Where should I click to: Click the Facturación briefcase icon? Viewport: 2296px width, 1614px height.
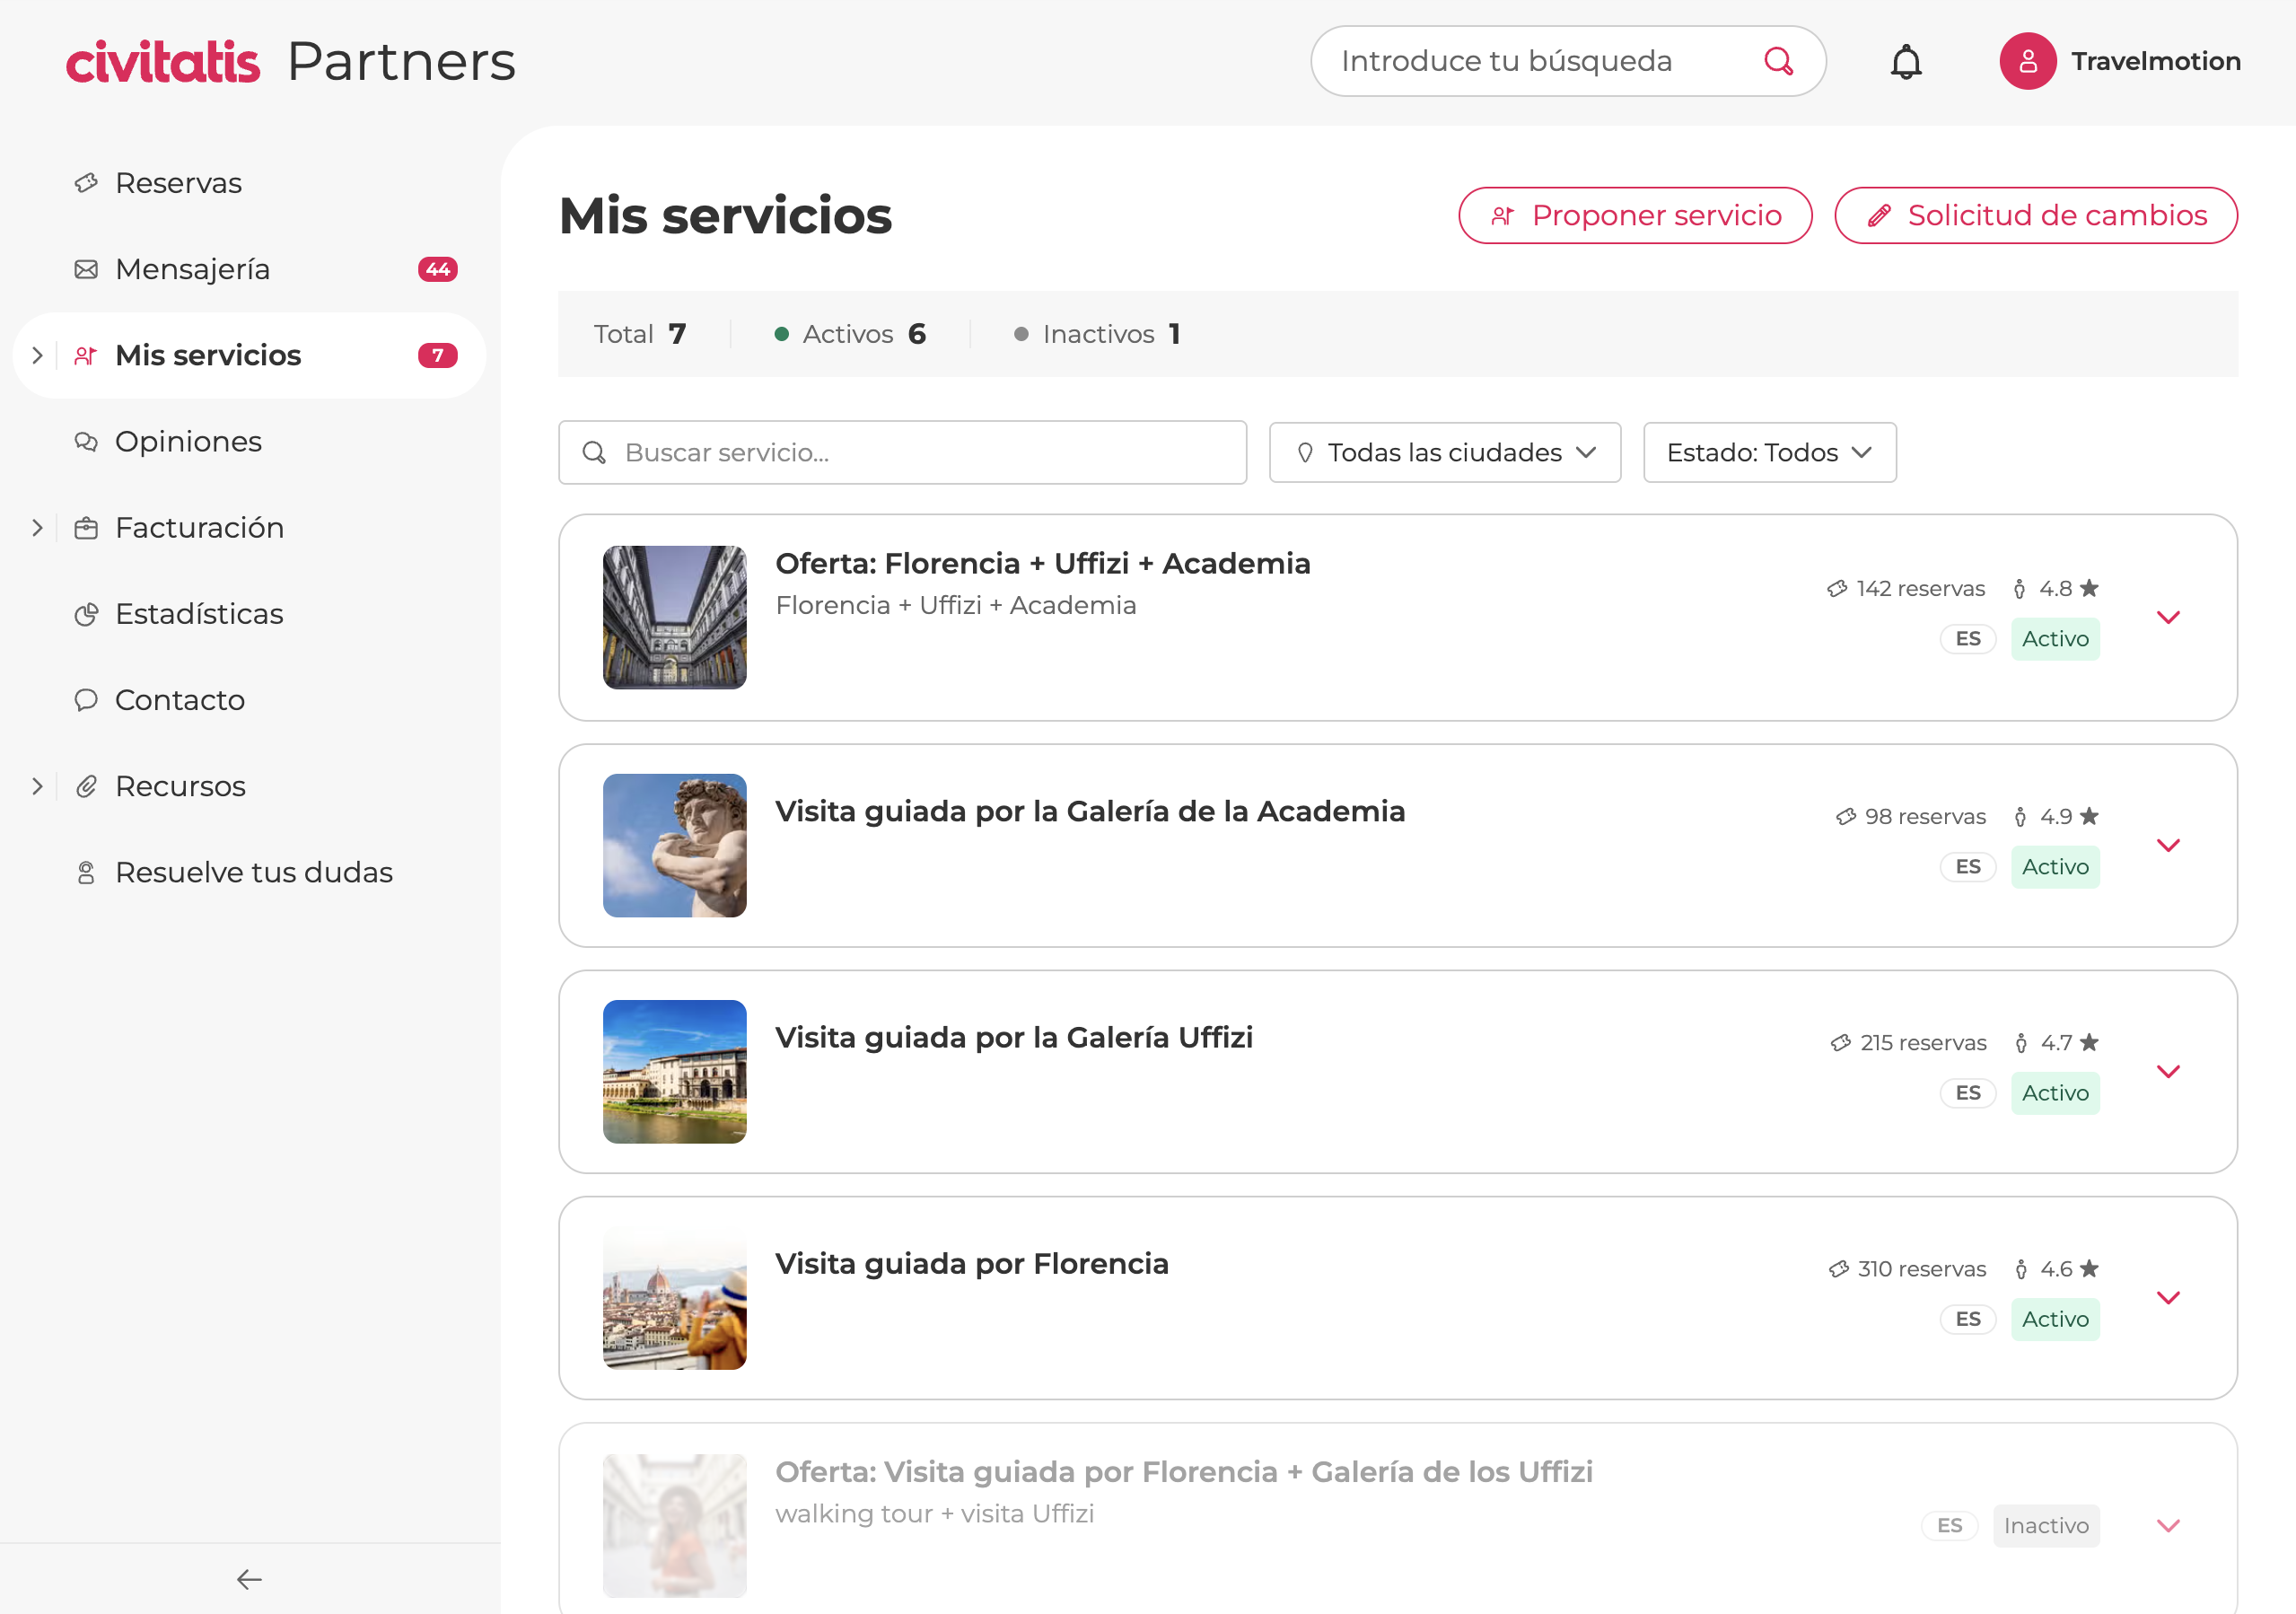click(86, 527)
